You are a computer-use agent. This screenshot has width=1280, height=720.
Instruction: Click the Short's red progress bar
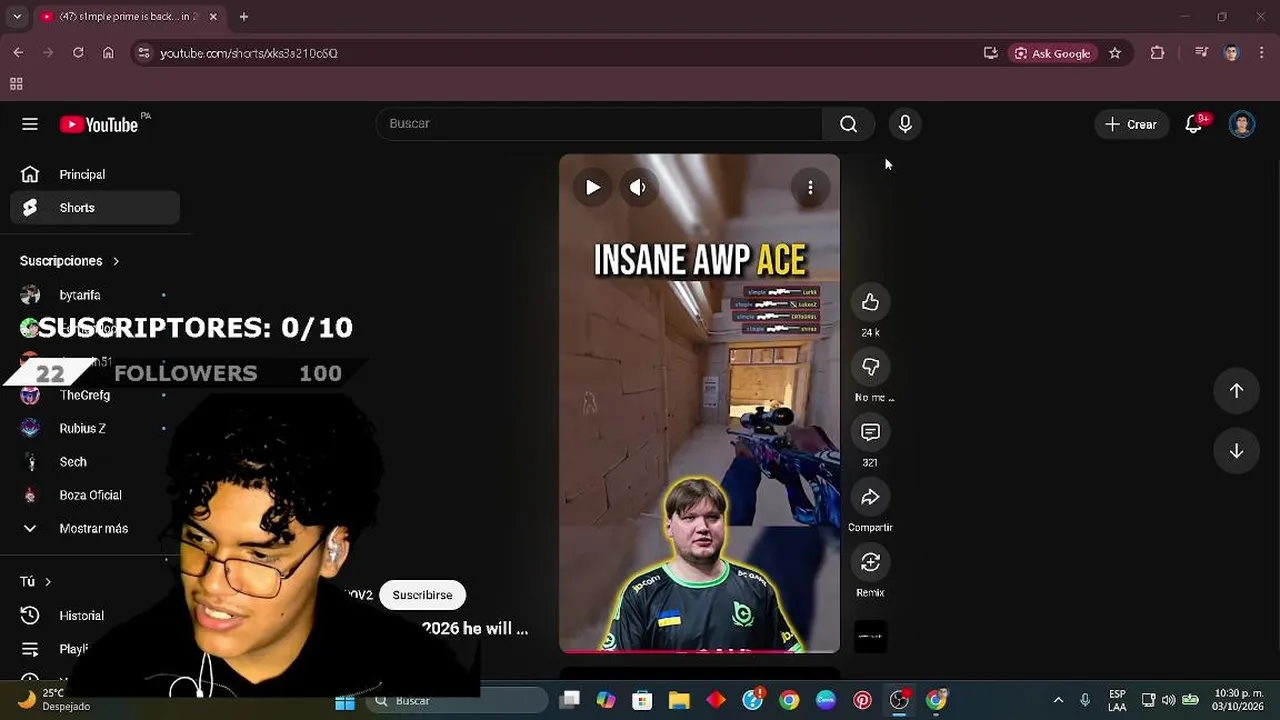pos(699,651)
